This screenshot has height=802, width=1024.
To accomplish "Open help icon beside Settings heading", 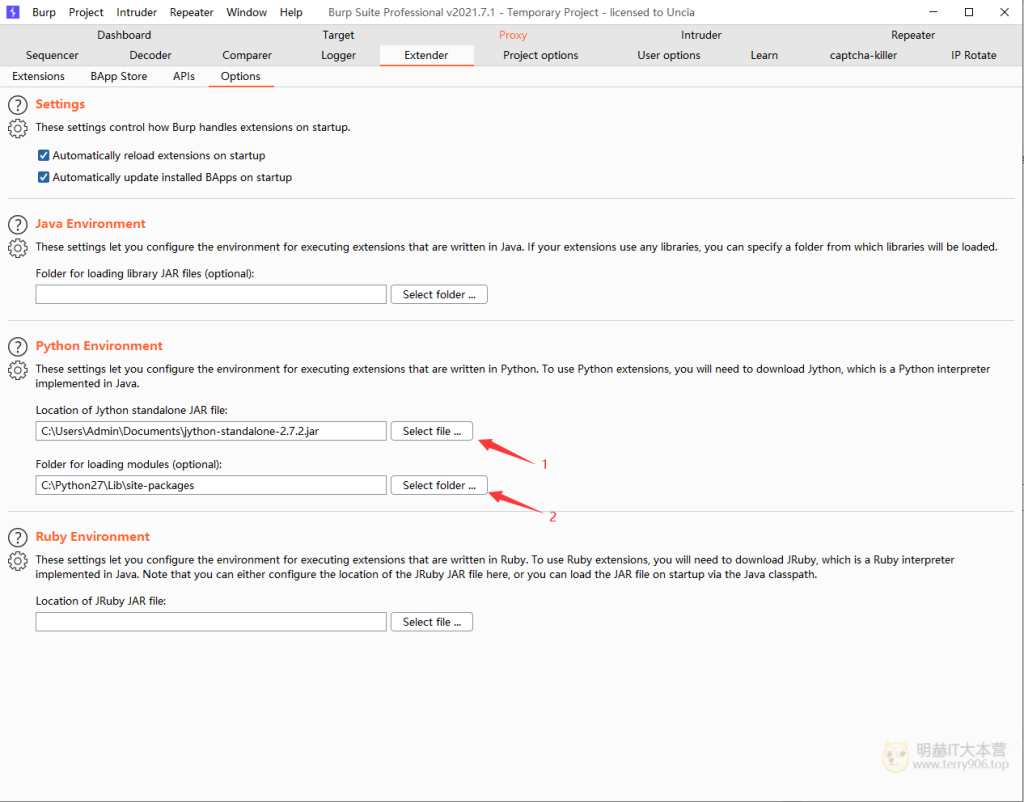I will pyautogui.click(x=18, y=104).
